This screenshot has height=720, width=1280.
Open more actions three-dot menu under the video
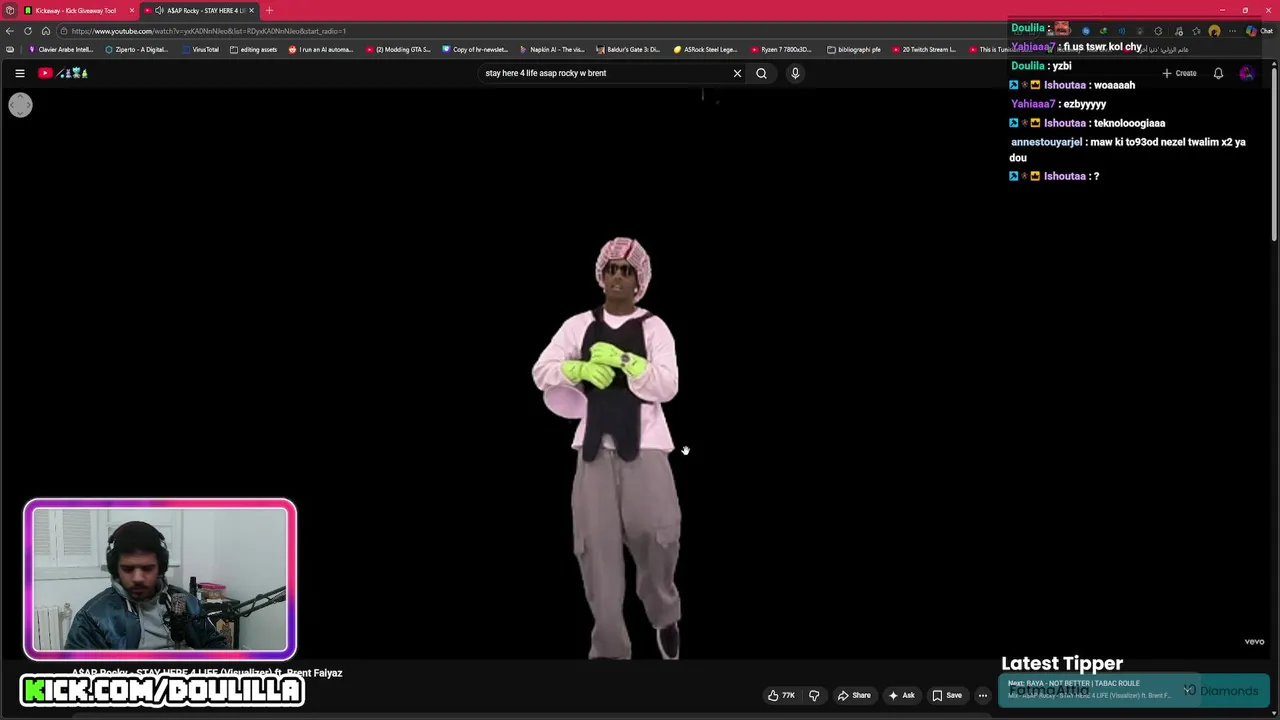click(x=983, y=695)
